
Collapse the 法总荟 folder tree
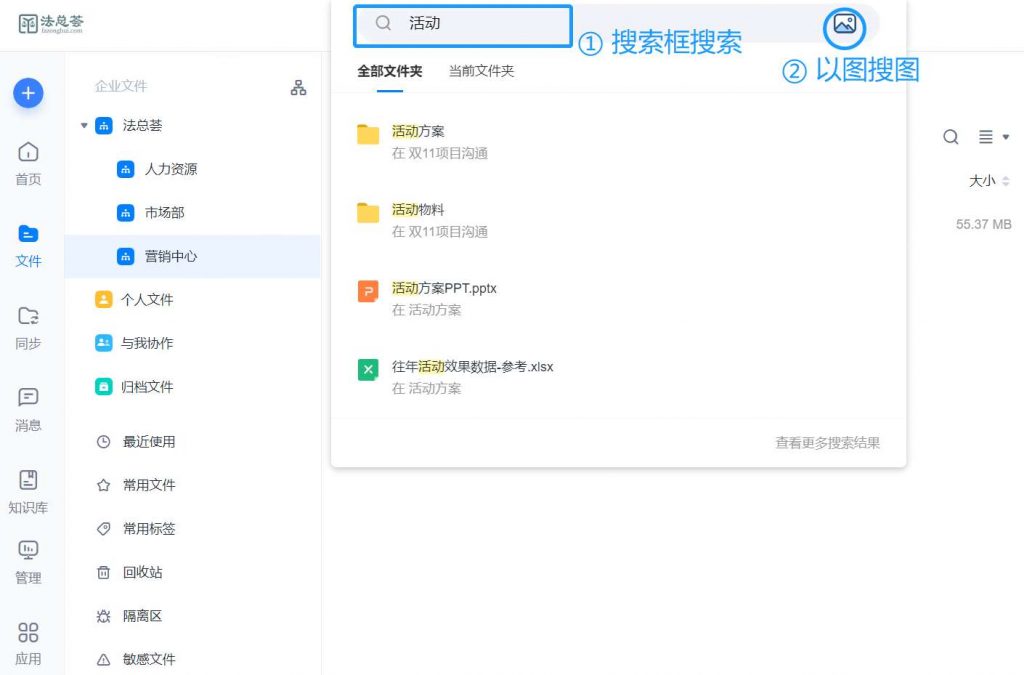pos(84,125)
